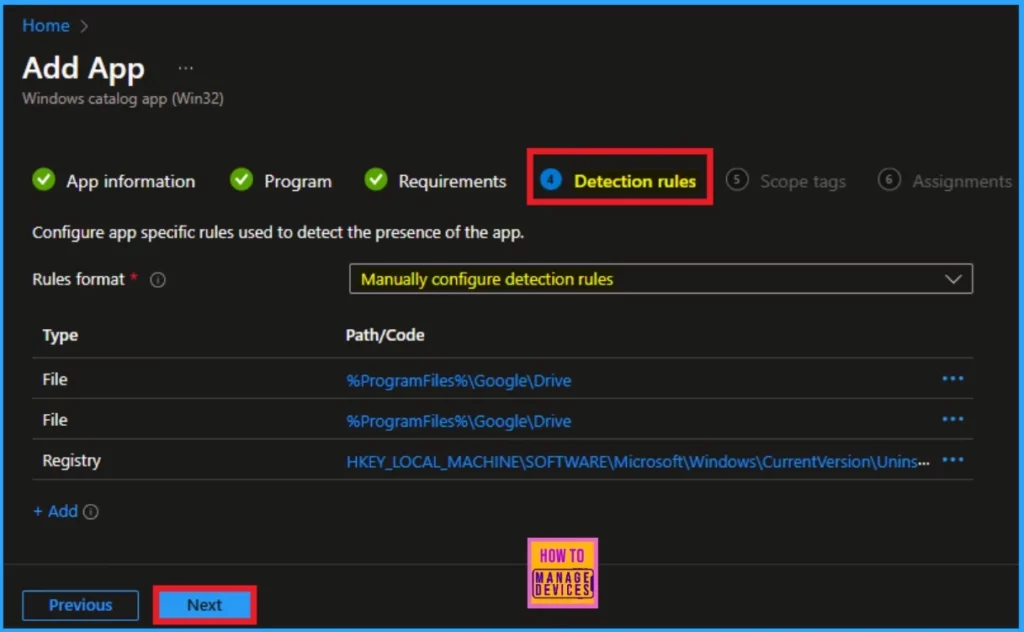Click the step 4 circle for Detection rules
1024x632 pixels.
pyautogui.click(x=551, y=180)
